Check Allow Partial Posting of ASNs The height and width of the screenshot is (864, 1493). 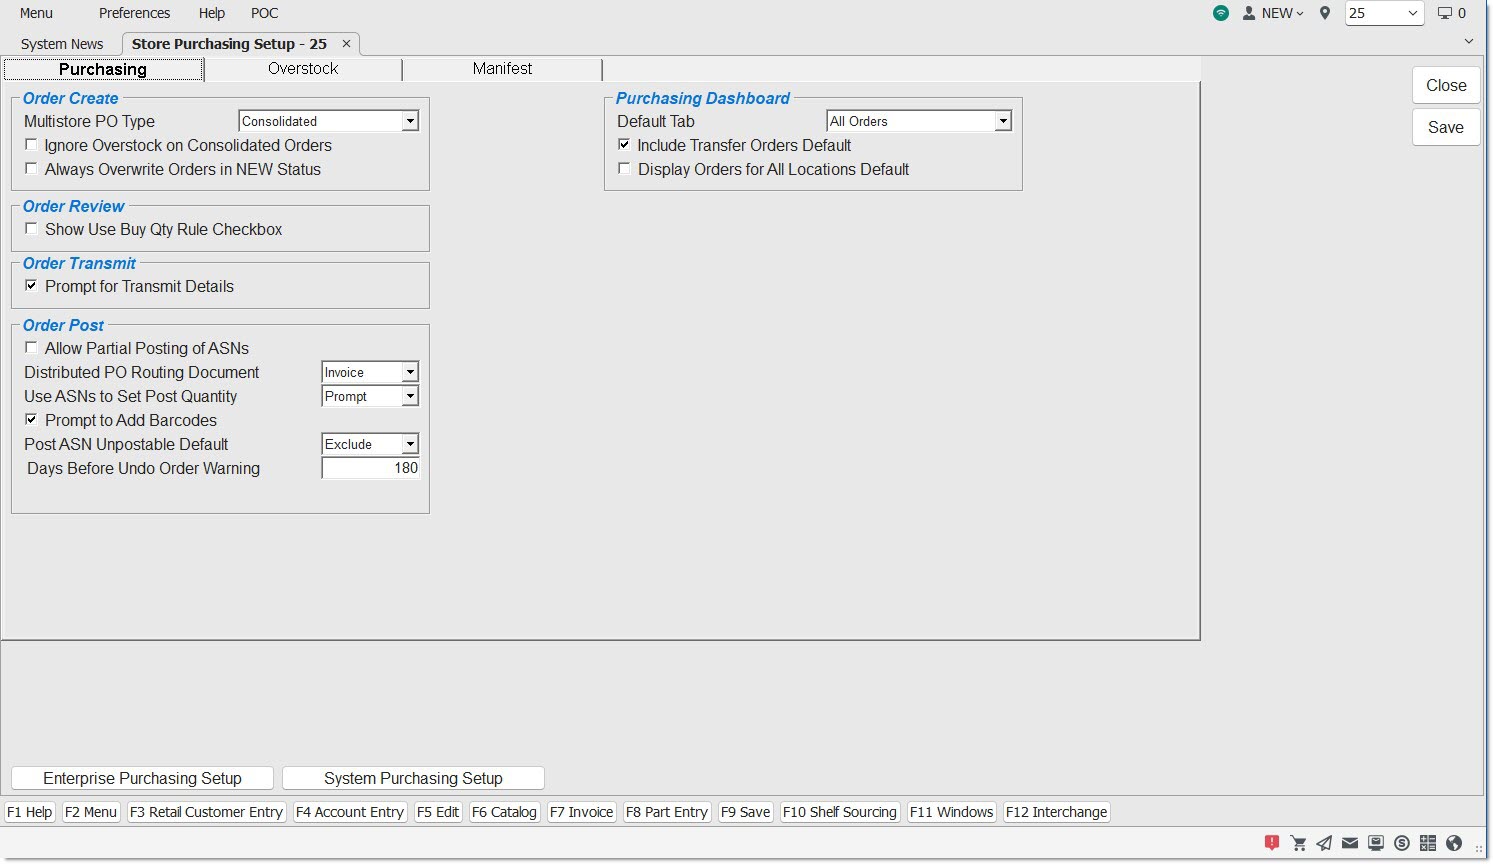pos(31,348)
